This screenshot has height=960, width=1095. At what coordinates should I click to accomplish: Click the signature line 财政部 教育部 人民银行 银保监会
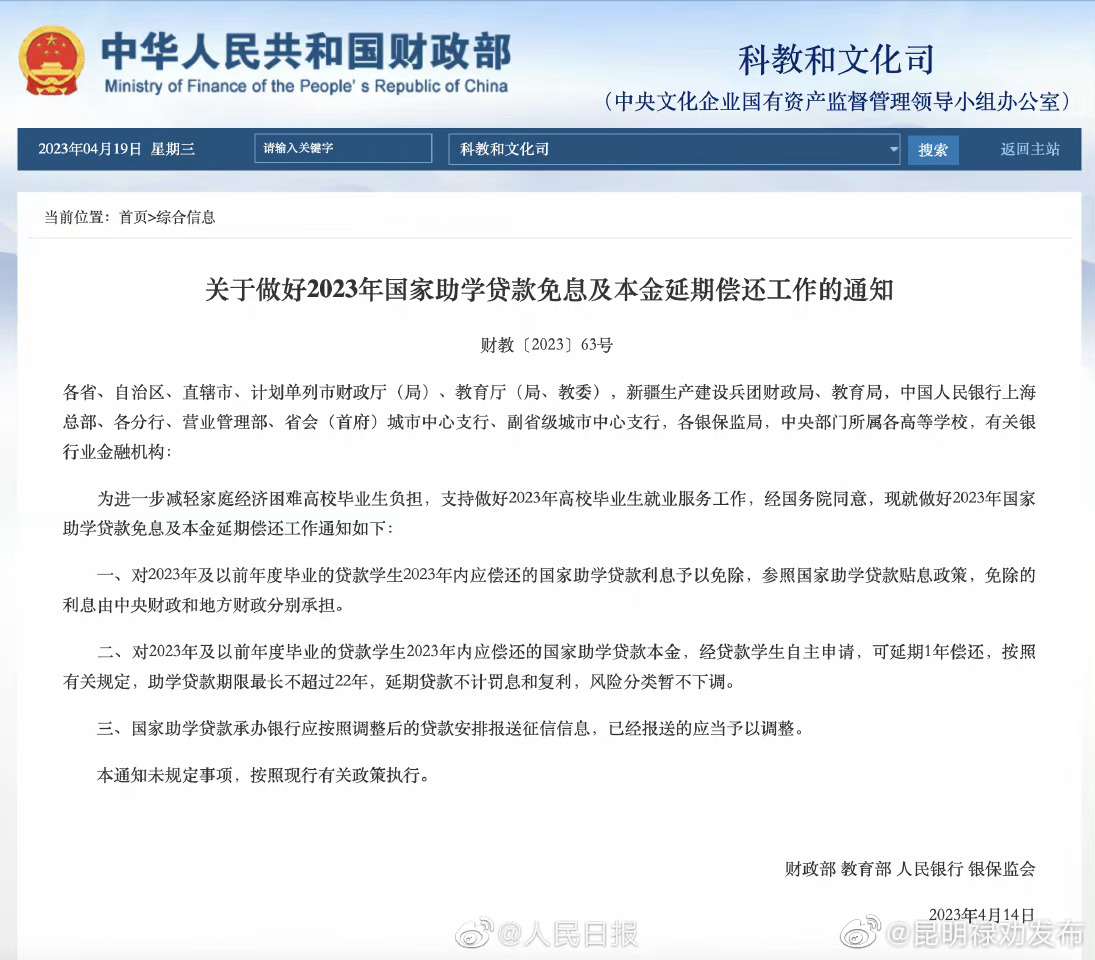tap(910, 869)
